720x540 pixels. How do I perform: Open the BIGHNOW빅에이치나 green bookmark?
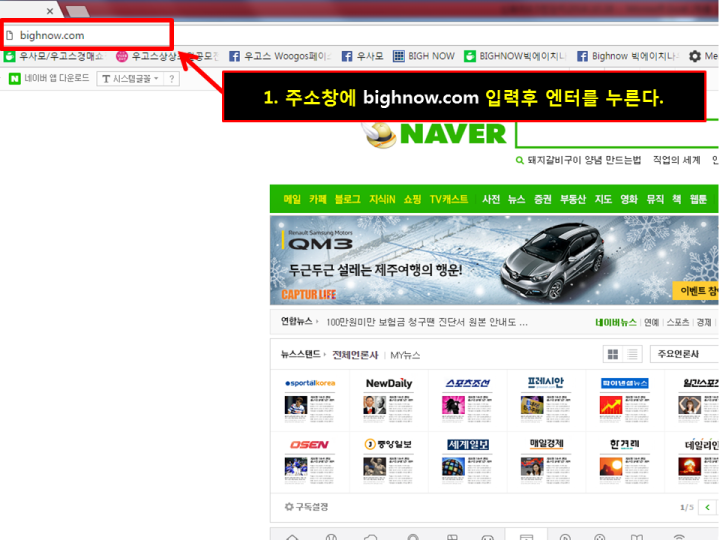(x=515, y=56)
